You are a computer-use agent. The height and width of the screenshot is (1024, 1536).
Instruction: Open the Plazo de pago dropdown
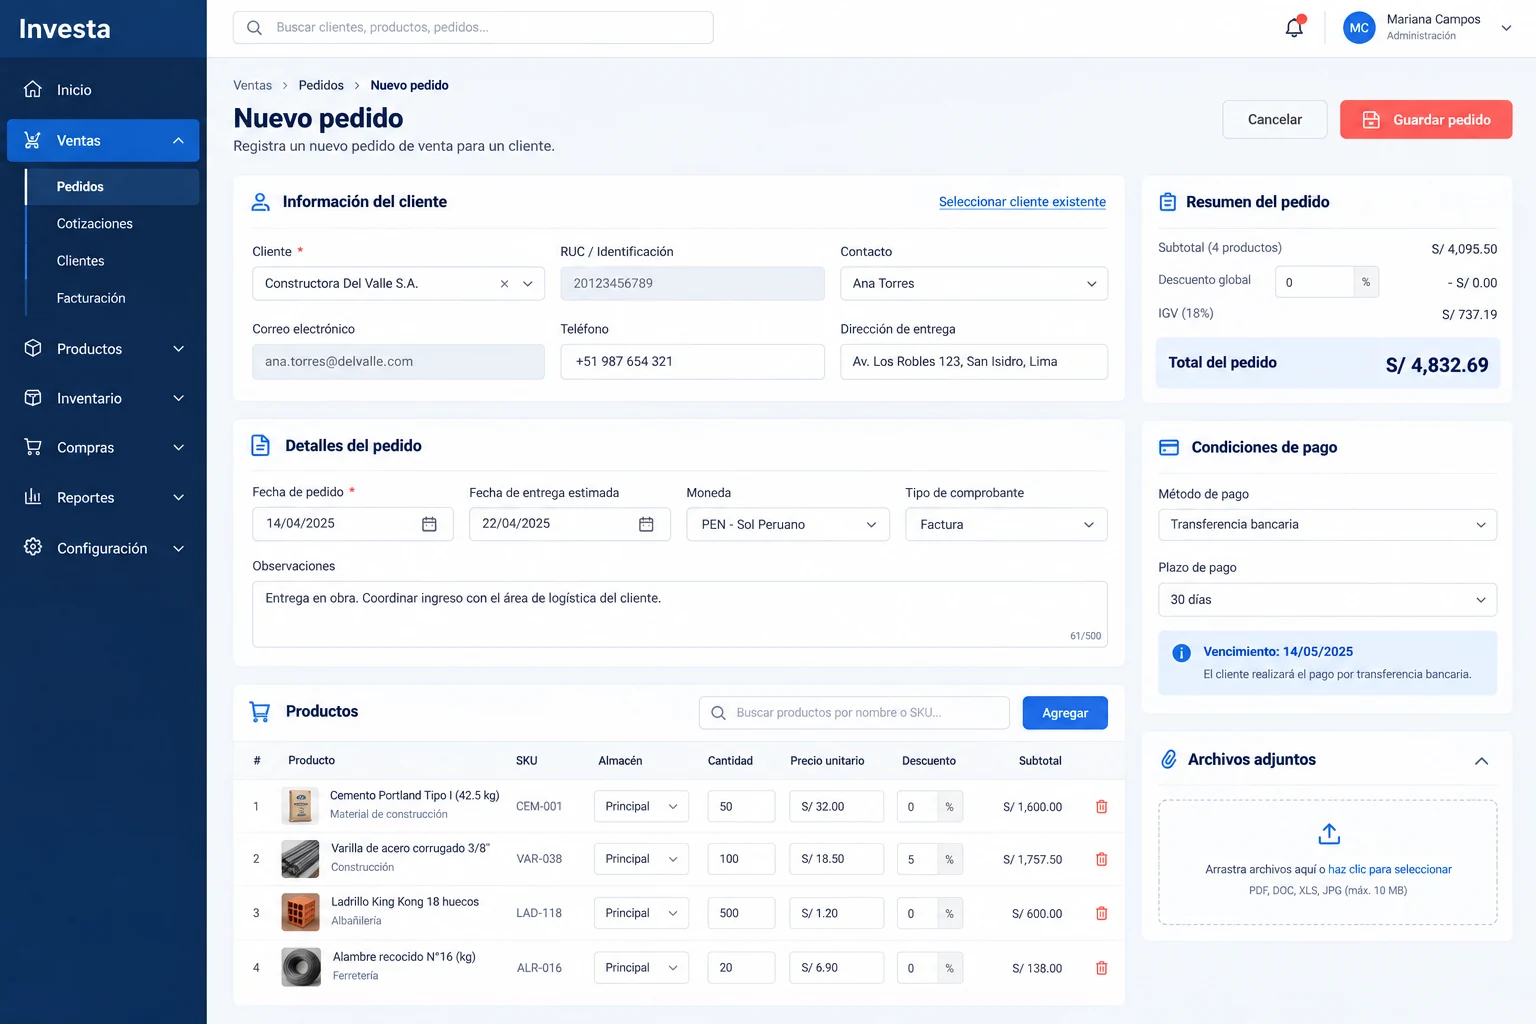1327,600
